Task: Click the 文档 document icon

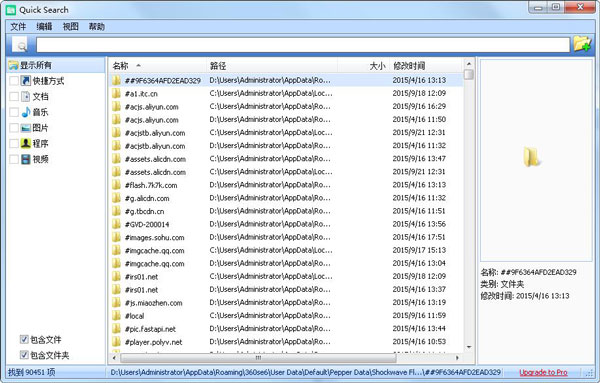Action: tap(26, 96)
